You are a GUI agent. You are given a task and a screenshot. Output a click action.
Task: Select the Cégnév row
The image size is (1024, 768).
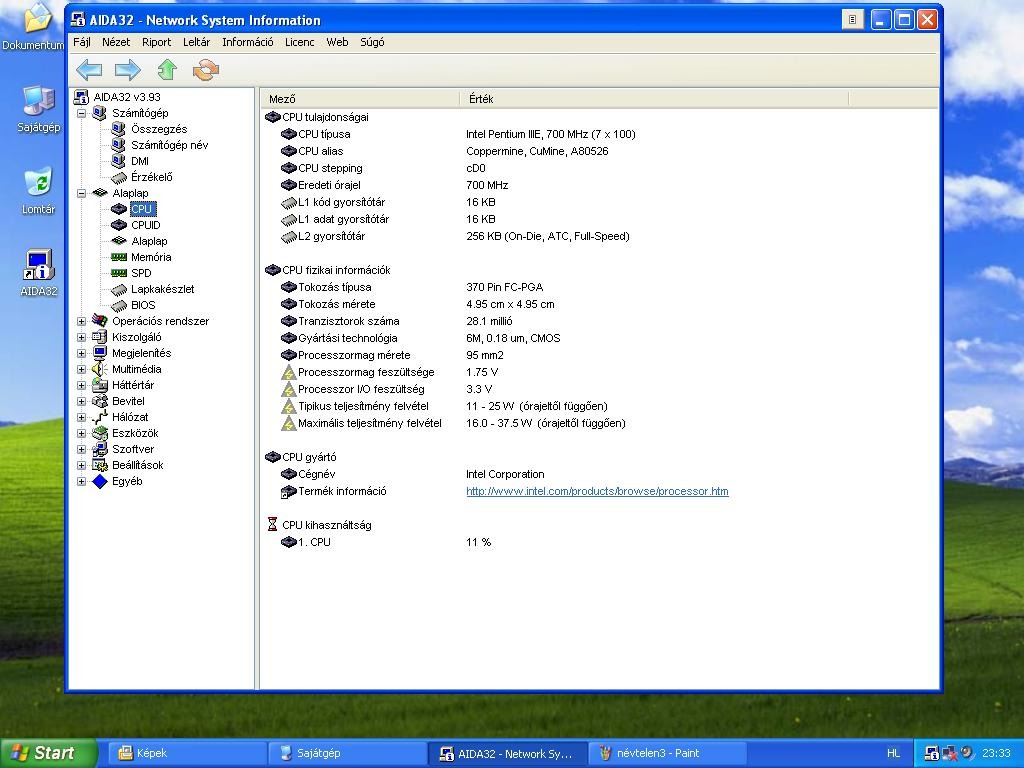[x=412, y=473]
